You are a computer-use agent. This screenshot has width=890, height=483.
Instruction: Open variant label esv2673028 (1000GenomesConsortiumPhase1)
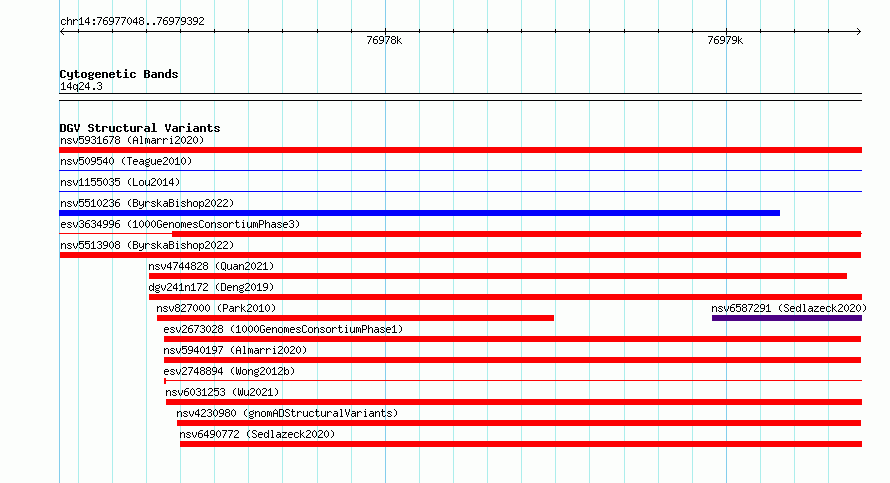point(283,329)
